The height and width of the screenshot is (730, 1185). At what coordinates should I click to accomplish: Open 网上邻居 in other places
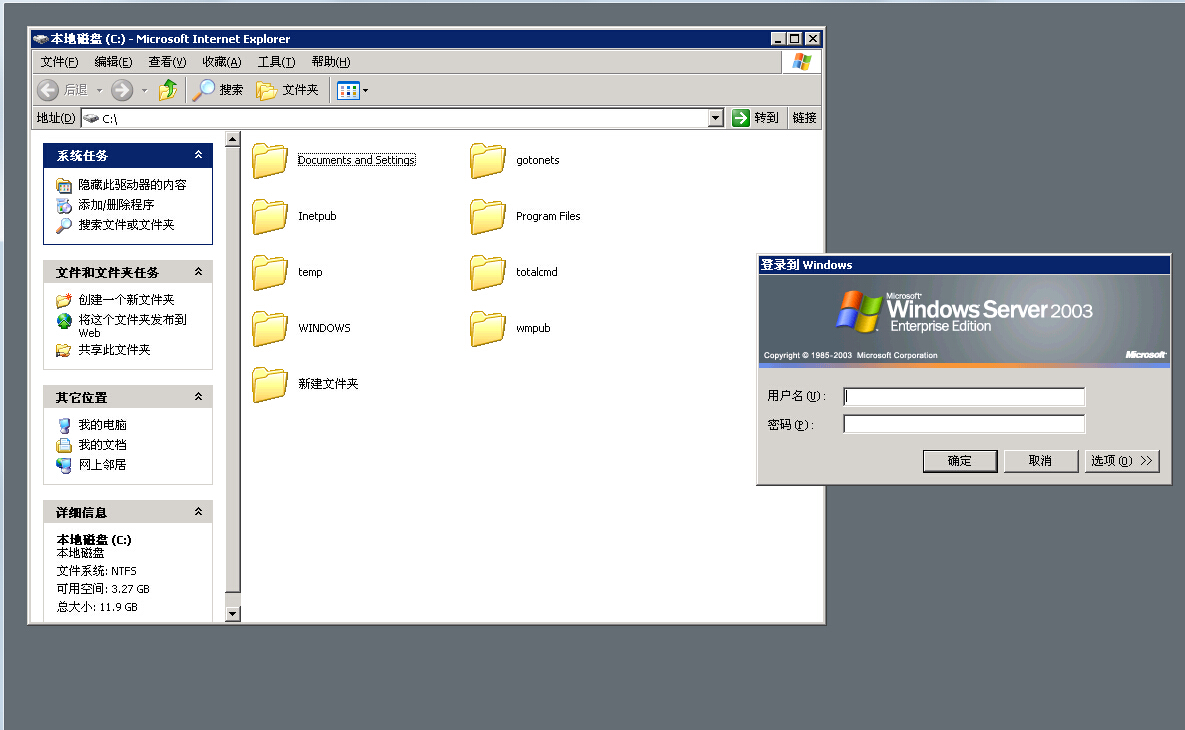tap(102, 465)
